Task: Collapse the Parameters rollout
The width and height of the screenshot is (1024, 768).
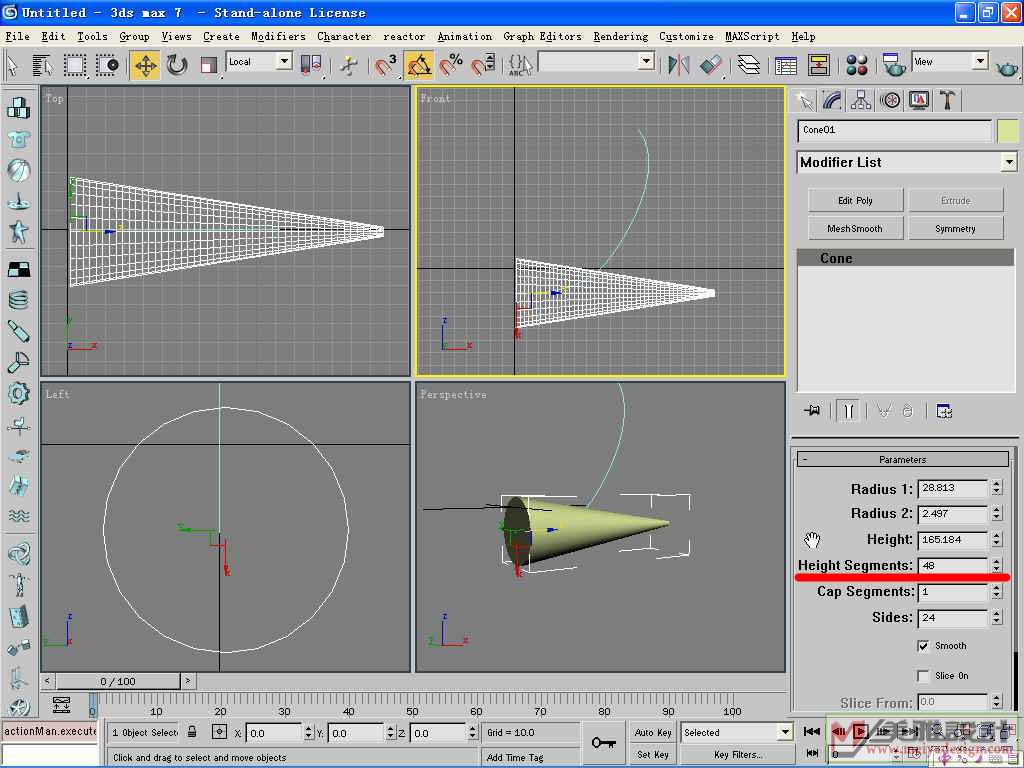Action: pyautogui.click(x=903, y=459)
